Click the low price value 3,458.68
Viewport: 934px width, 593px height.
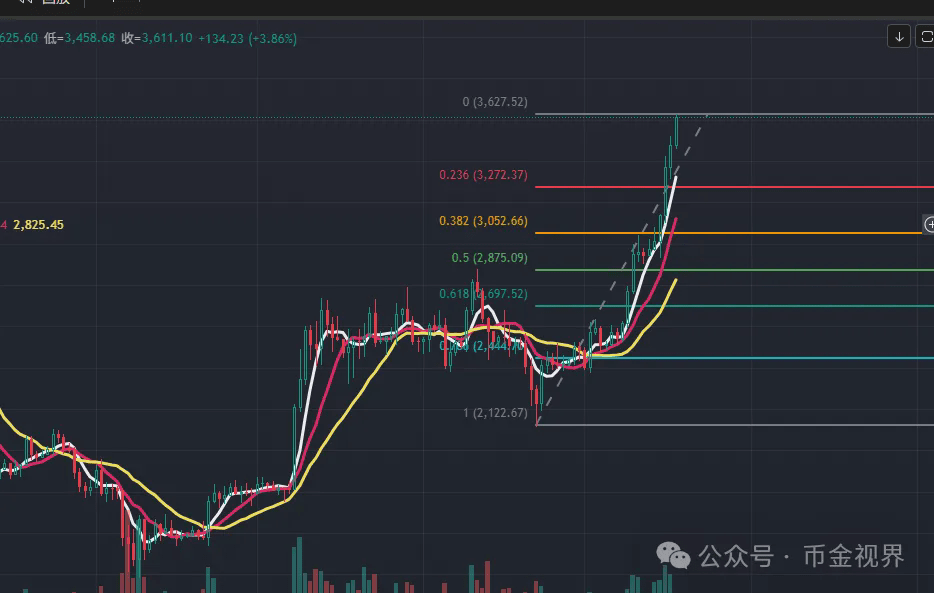pos(89,38)
